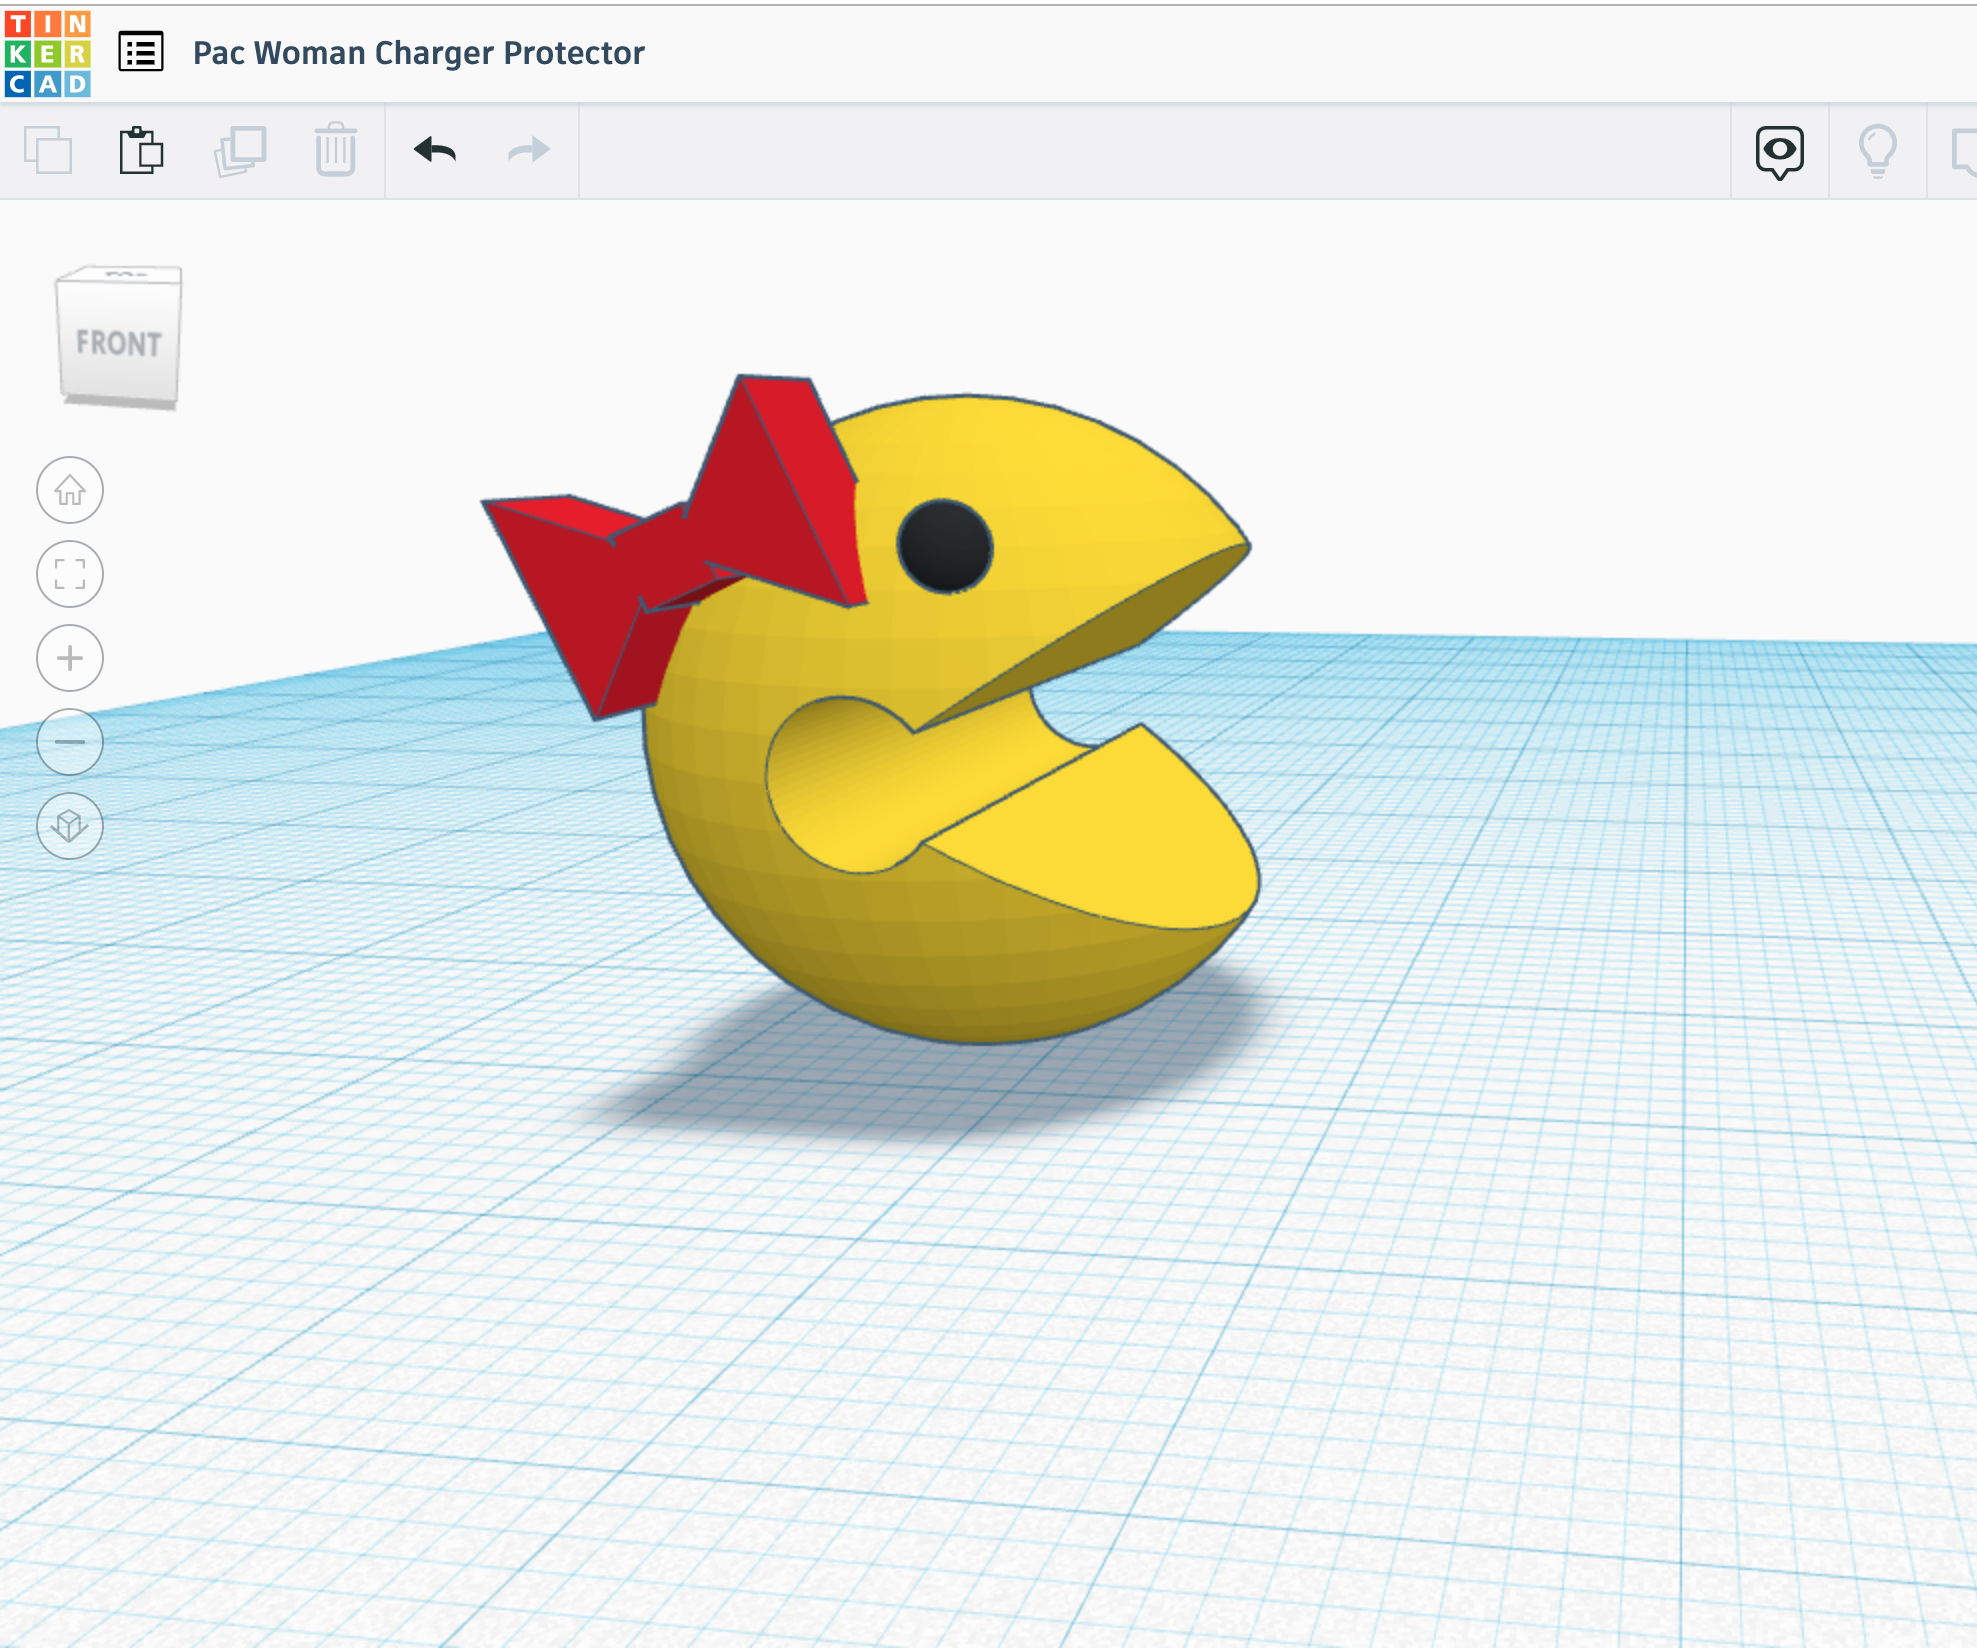Click the Redo arrow
Image resolution: width=1977 pixels, height=1648 pixels.
528,151
